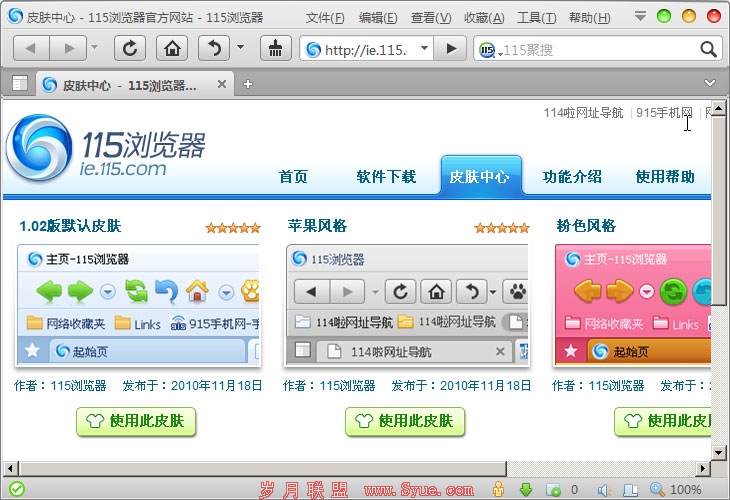
Task: Click the 作者：115浏览器 text under default skin
Action: click(x=60, y=385)
